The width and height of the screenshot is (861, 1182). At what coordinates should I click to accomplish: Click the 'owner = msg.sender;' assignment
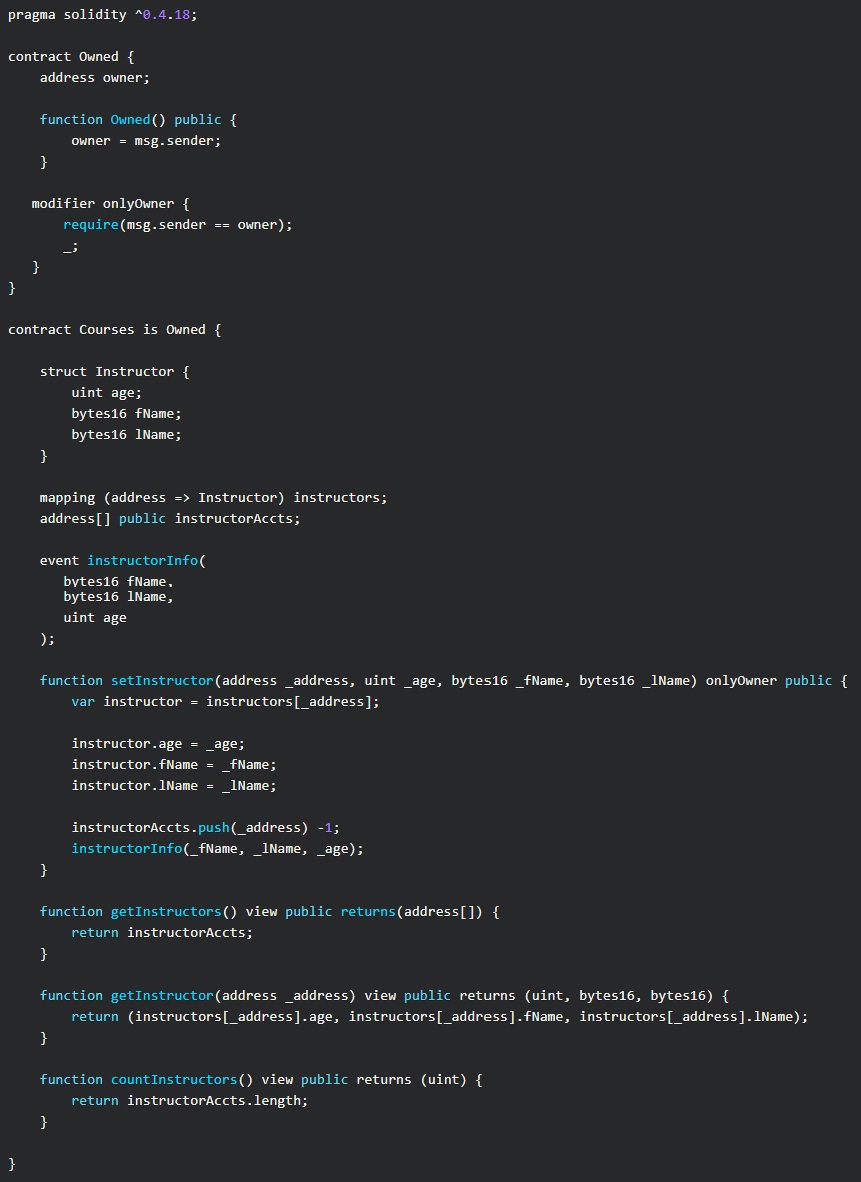pos(146,141)
